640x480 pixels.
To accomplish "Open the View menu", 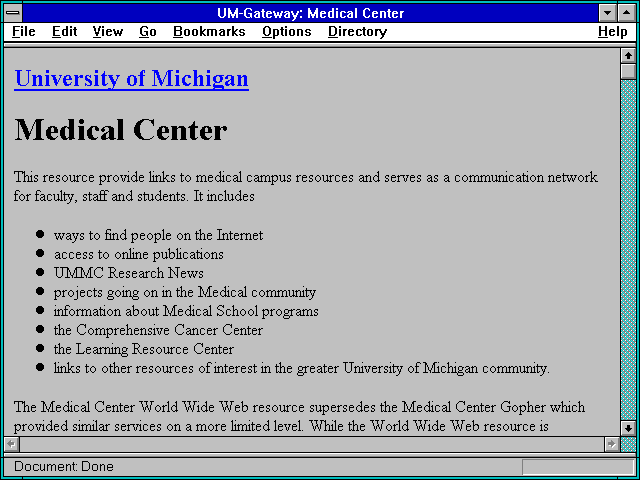I will click(108, 32).
